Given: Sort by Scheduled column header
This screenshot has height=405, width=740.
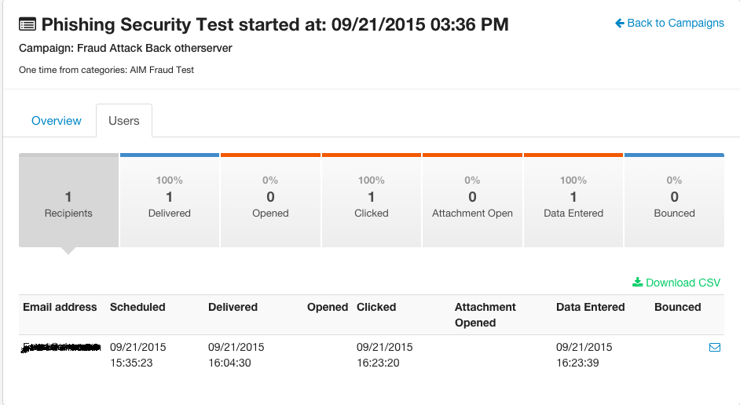Looking at the screenshot, I should 138,307.
